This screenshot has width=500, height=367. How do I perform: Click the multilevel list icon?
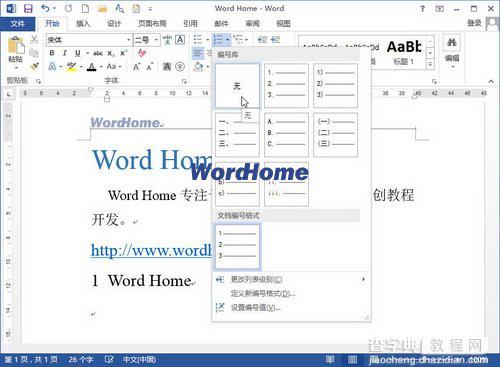pyautogui.click(x=238, y=40)
